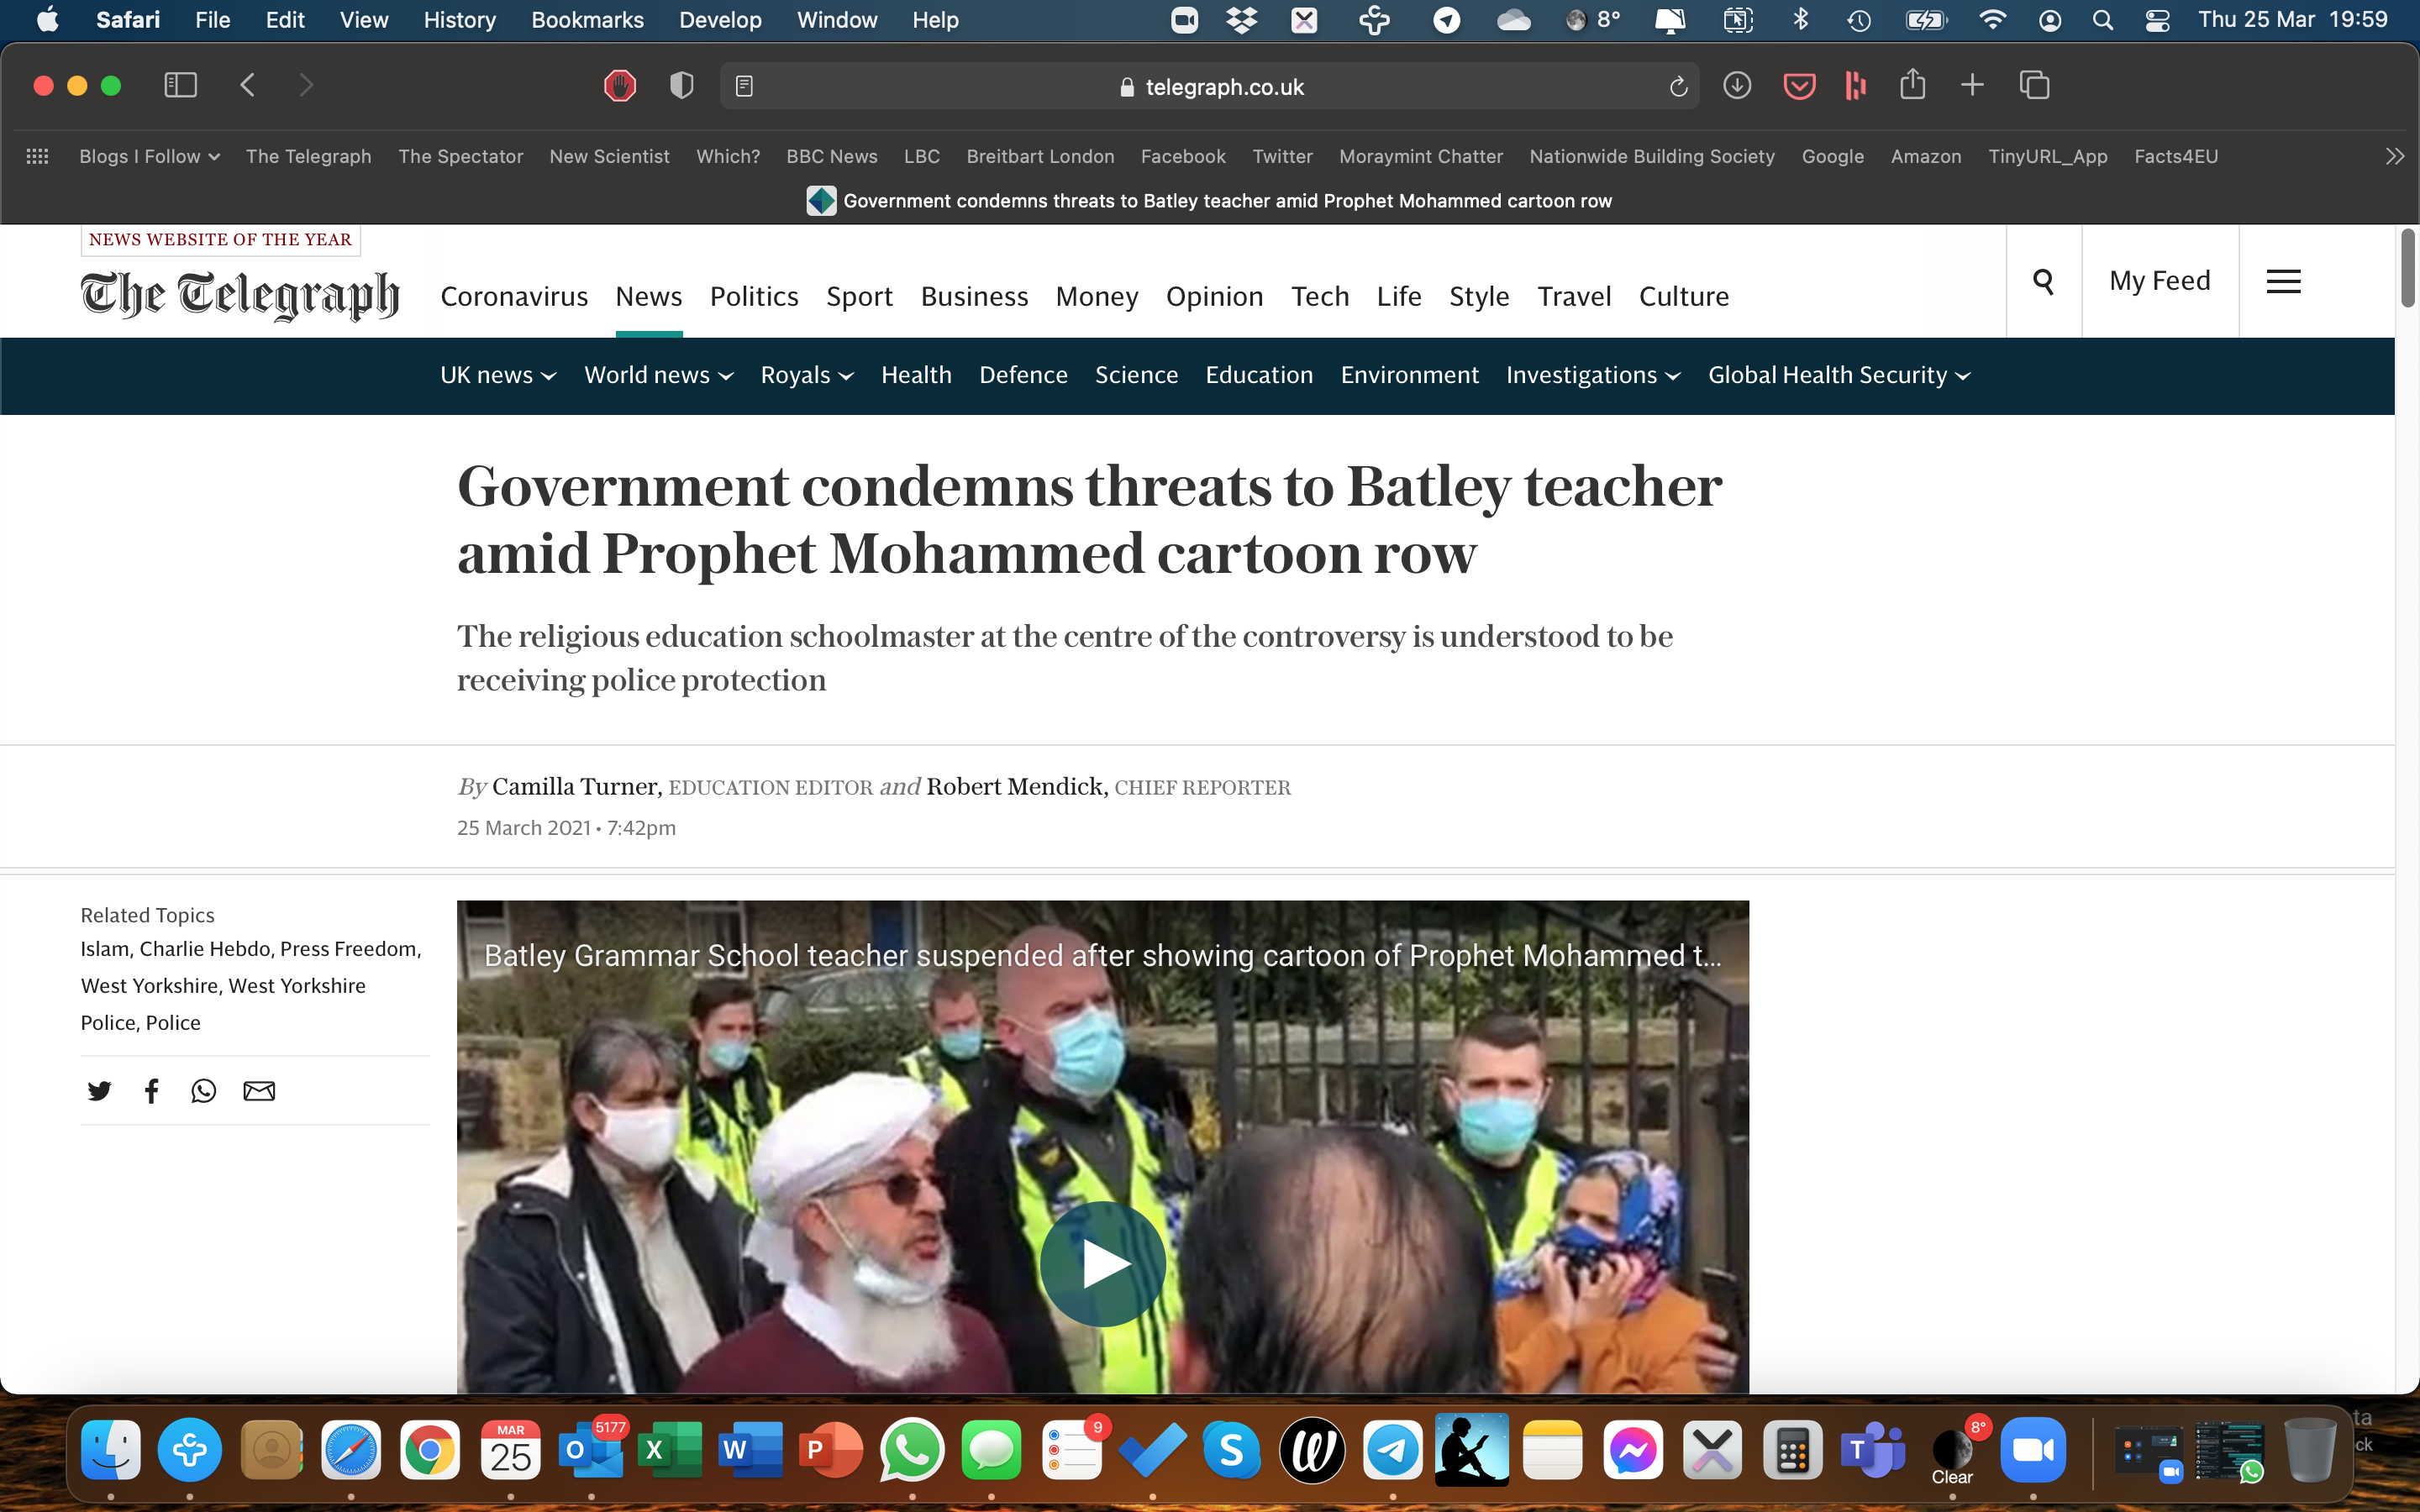Open the Telegraph site search magnifier
This screenshot has height=1512, width=2420.
click(2043, 281)
